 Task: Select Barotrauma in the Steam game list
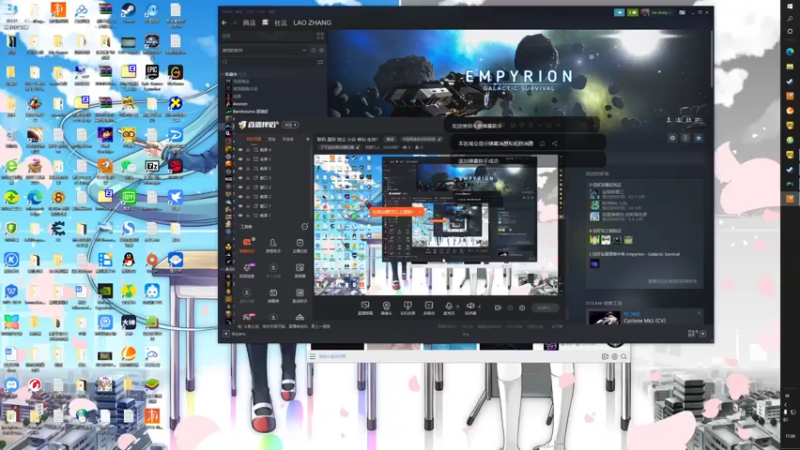(250, 111)
